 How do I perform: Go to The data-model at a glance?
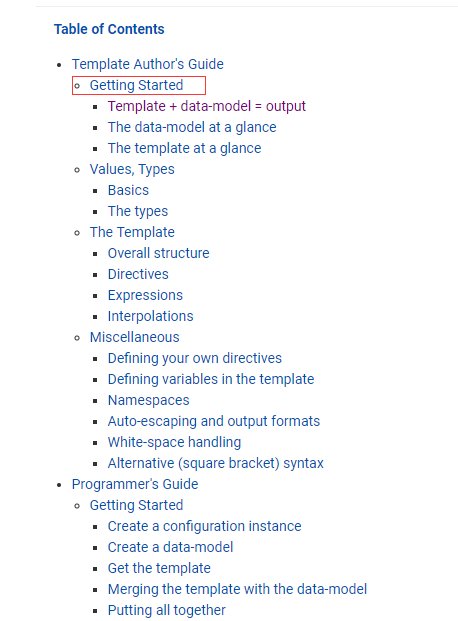[192, 127]
